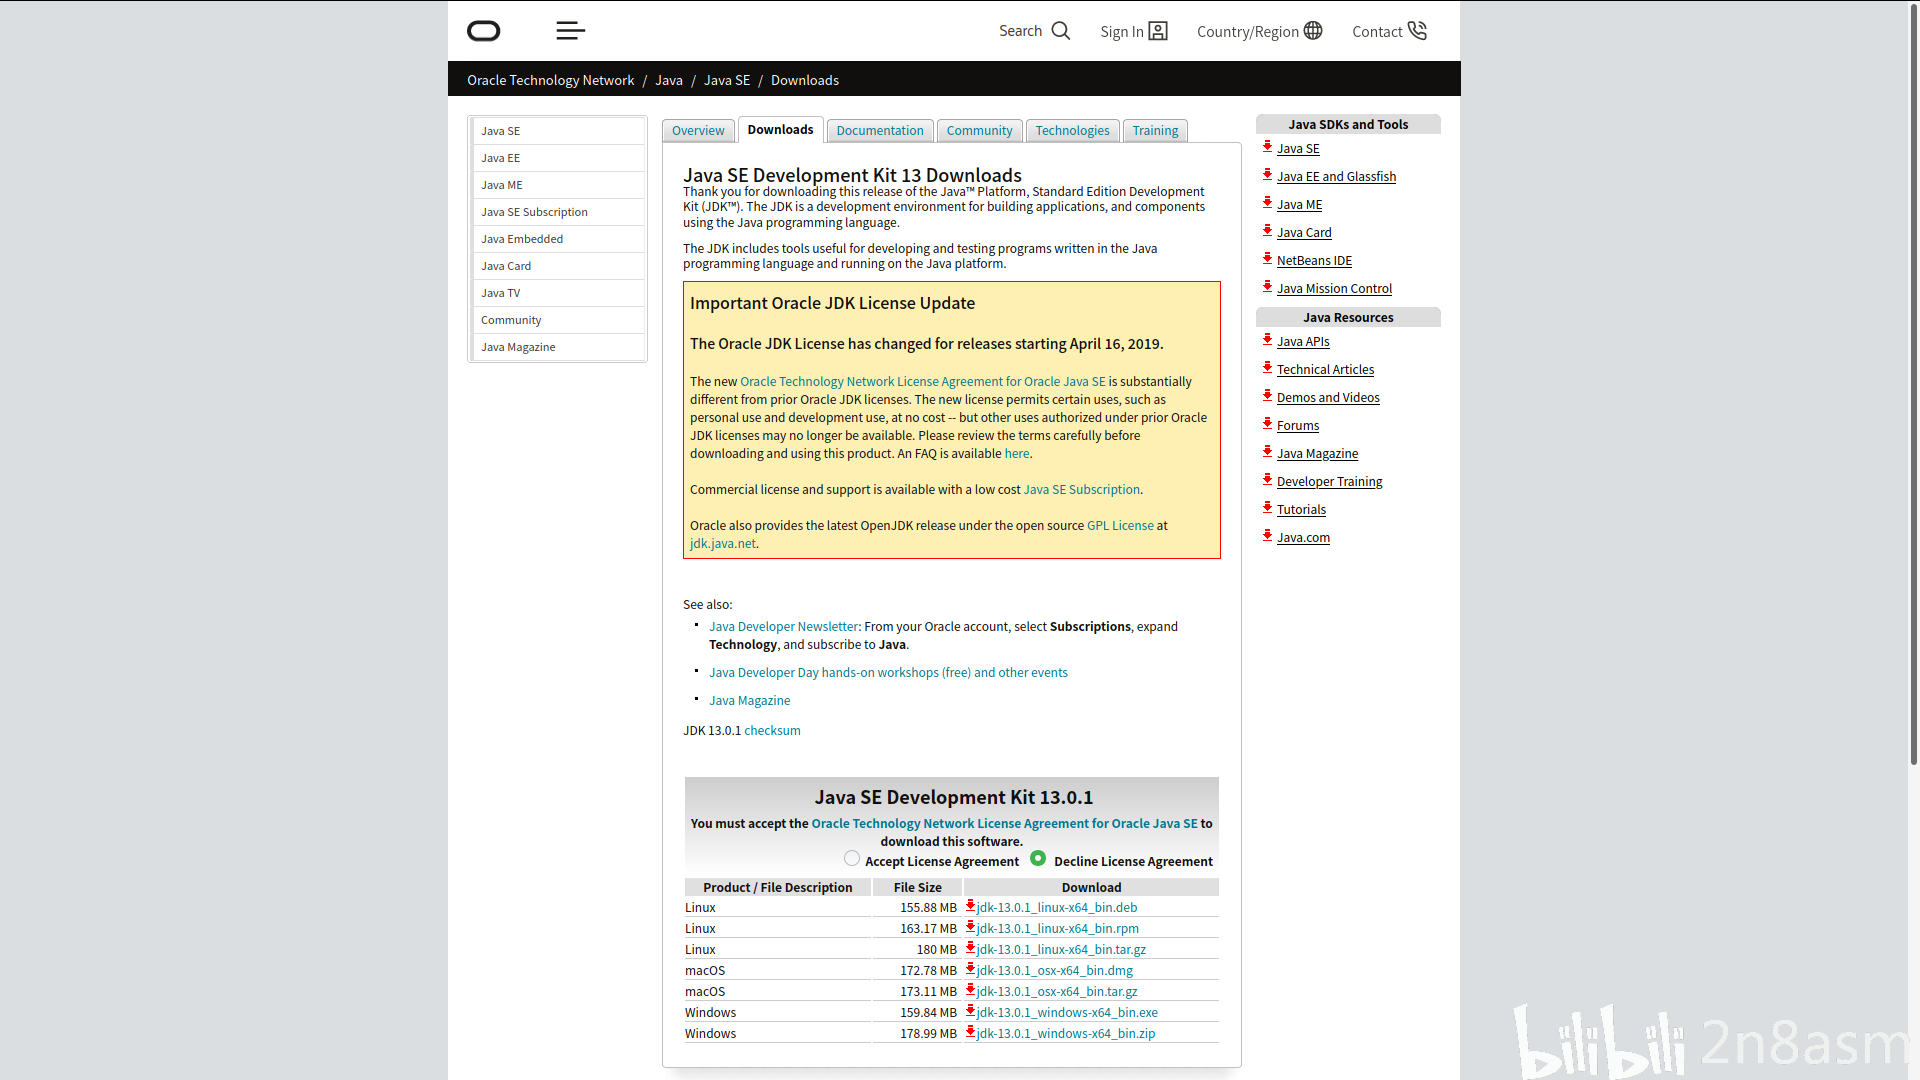
Task: Click the download icon for jdk-13.0.1_linux-x64_bin.deb
Action: 970,906
